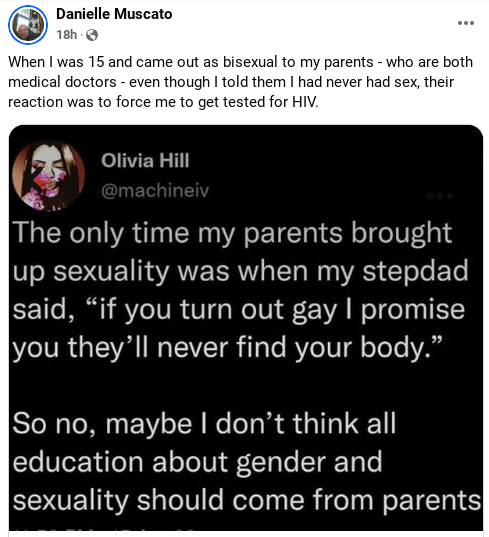489x537 pixels.
Task: Click the Olivia Hill display name
Action: (x=145, y=160)
